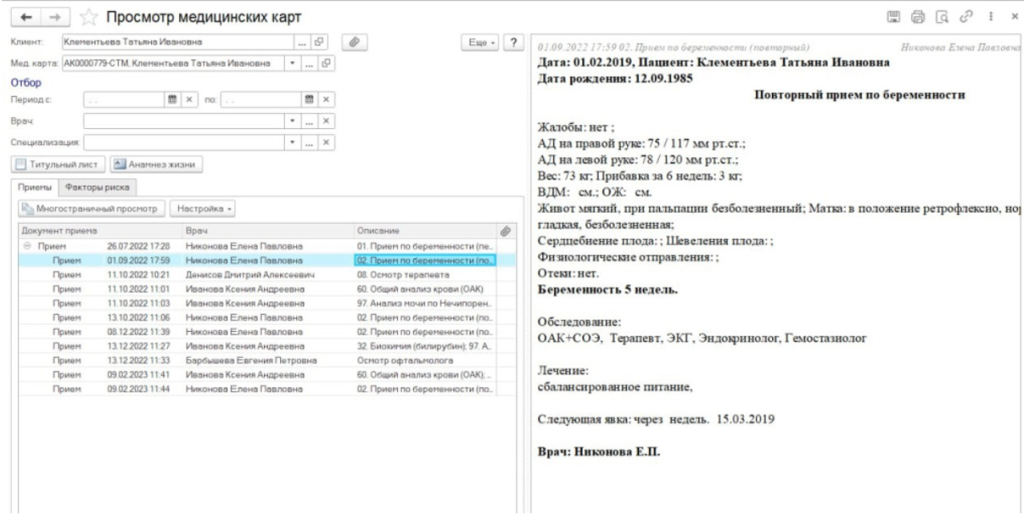Add form to favorites star
The width and height of the screenshot is (1024, 521).
[88, 17]
